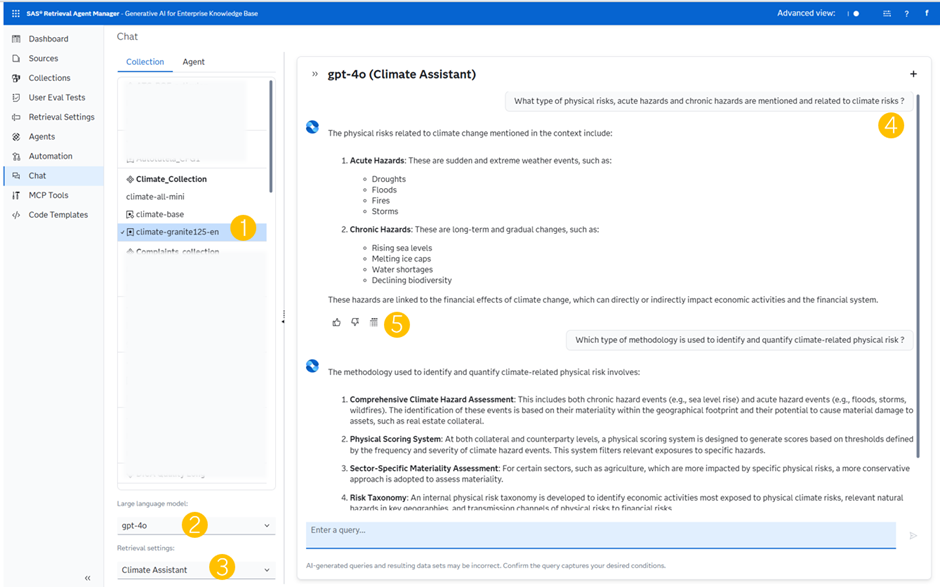Viewport: 940px width, 587px height.
Task: Click the climate-base collection icon
Action: [129, 214]
